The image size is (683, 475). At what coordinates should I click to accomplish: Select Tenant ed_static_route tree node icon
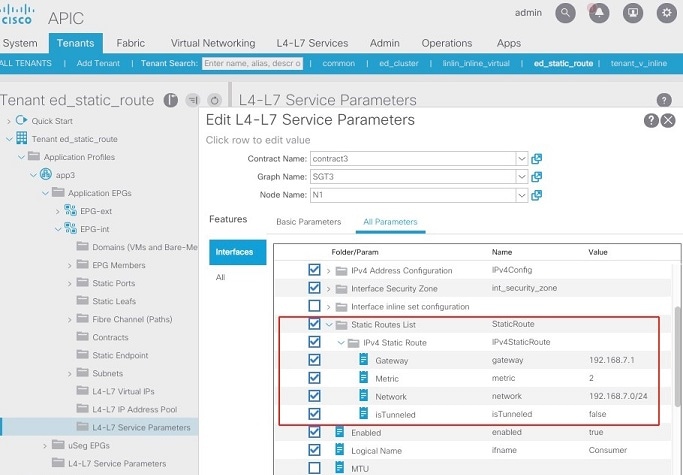click(21, 138)
